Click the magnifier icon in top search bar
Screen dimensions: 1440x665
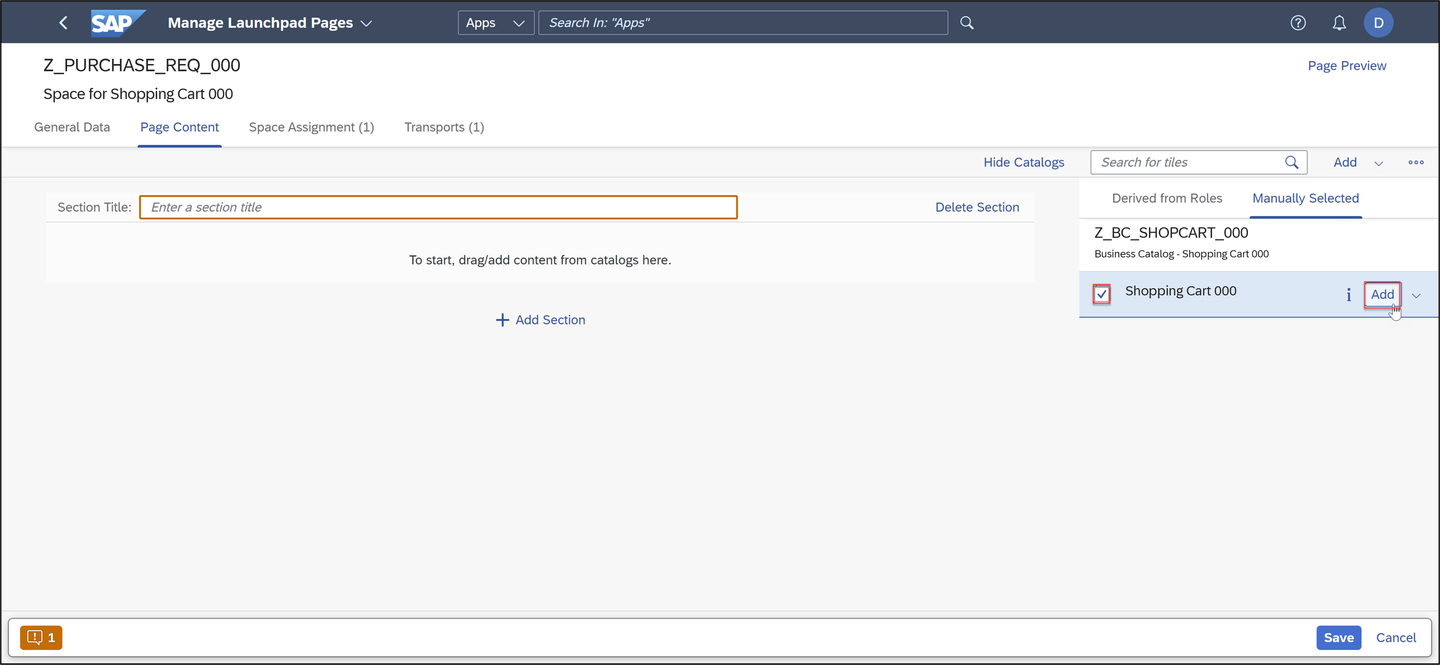pyautogui.click(x=967, y=22)
